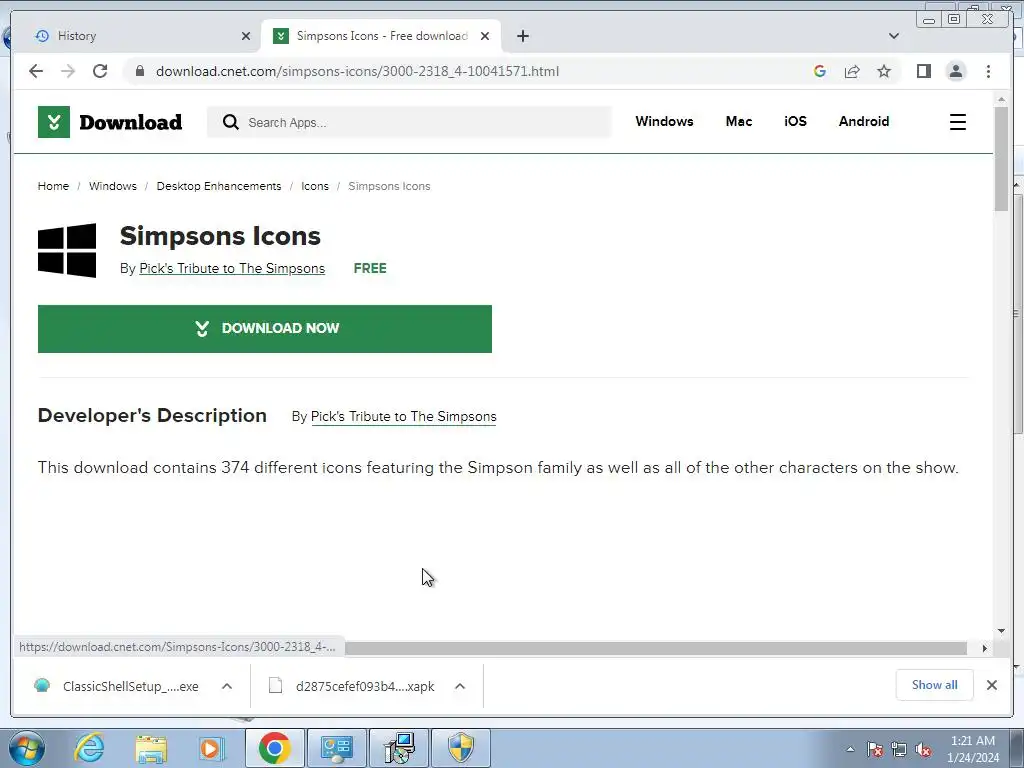
Task: Open the Windows Start menu
Action: tap(27, 748)
